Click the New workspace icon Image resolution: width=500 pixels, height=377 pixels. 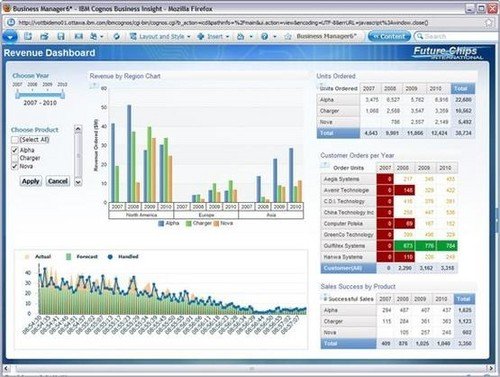pos(28,36)
